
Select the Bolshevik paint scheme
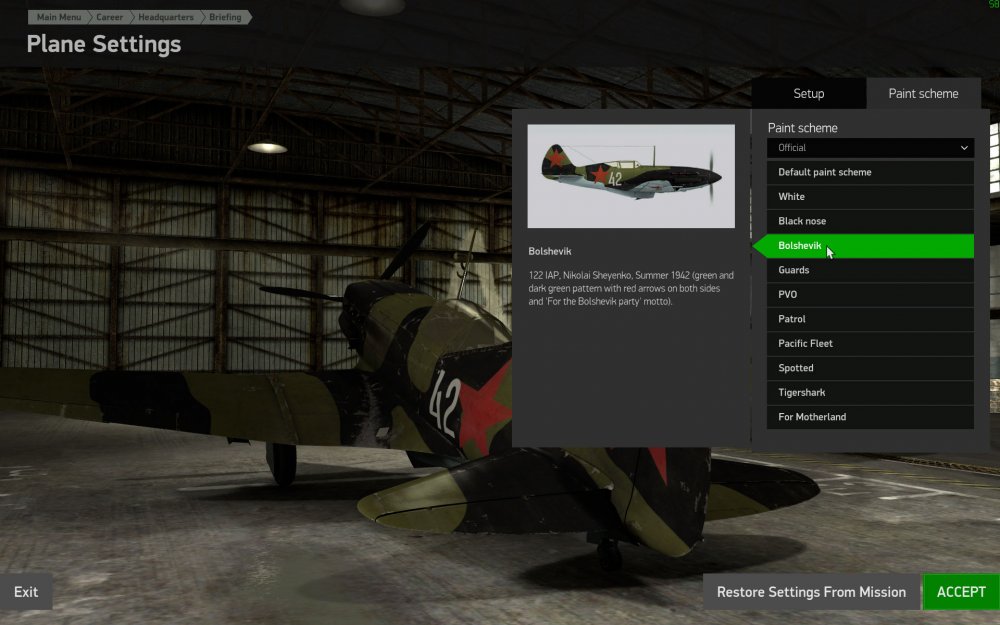(x=870, y=246)
